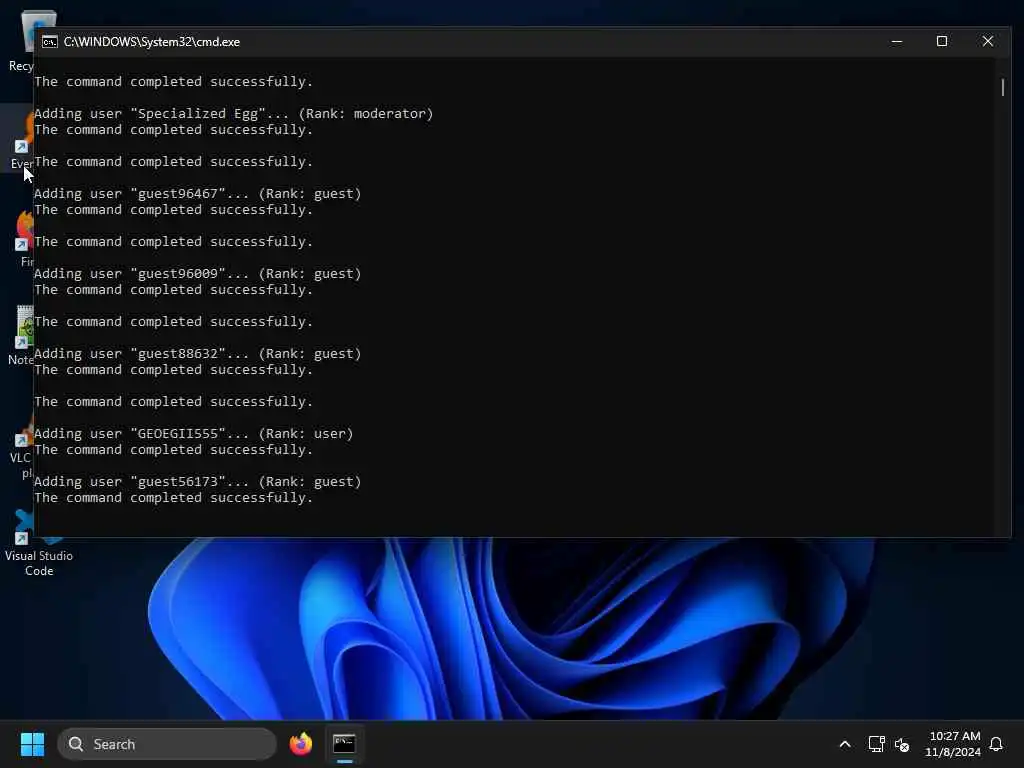Click the muted volume tray icon
Image resolution: width=1024 pixels, height=768 pixels.
point(902,744)
